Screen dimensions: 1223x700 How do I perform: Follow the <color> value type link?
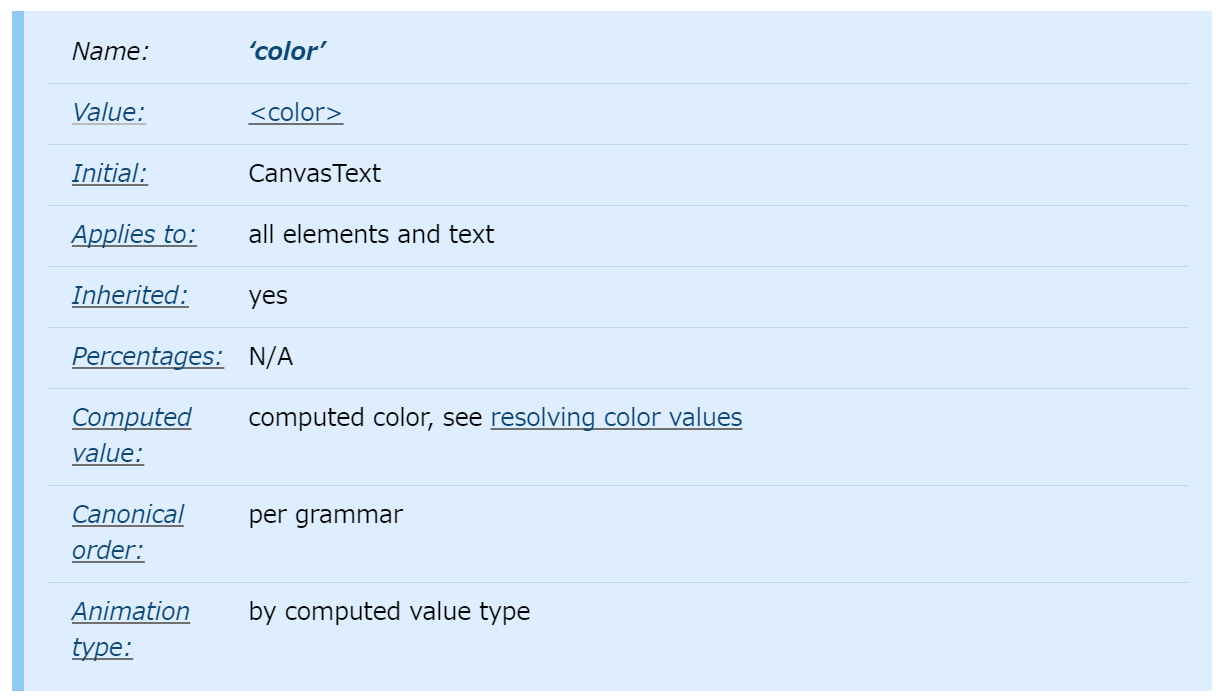pos(295,113)
